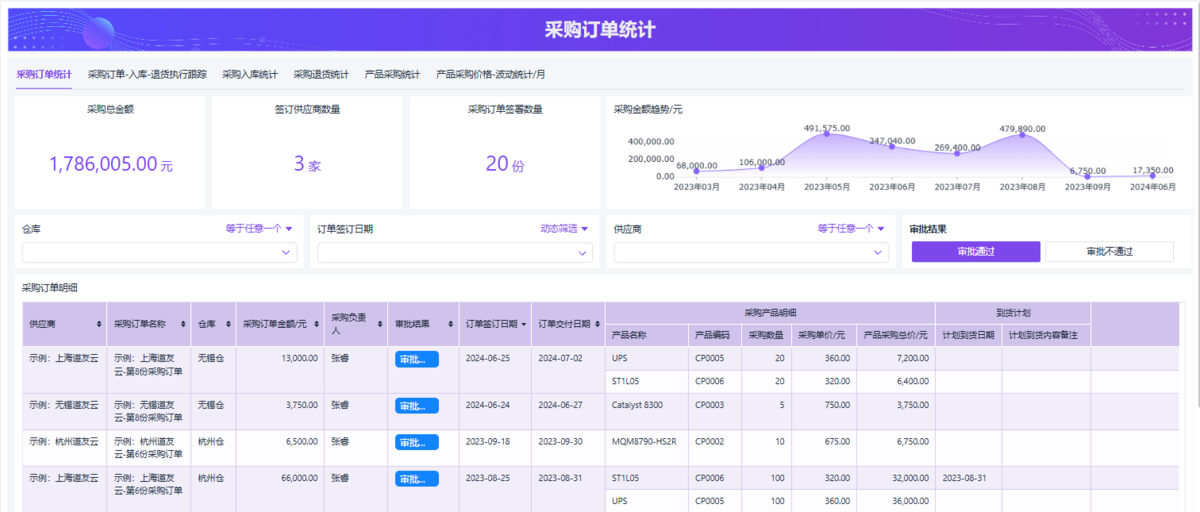The image size is (1200, 512).
Task: Sort table by 供应商 column sort icon
Action: coord(98,324)
